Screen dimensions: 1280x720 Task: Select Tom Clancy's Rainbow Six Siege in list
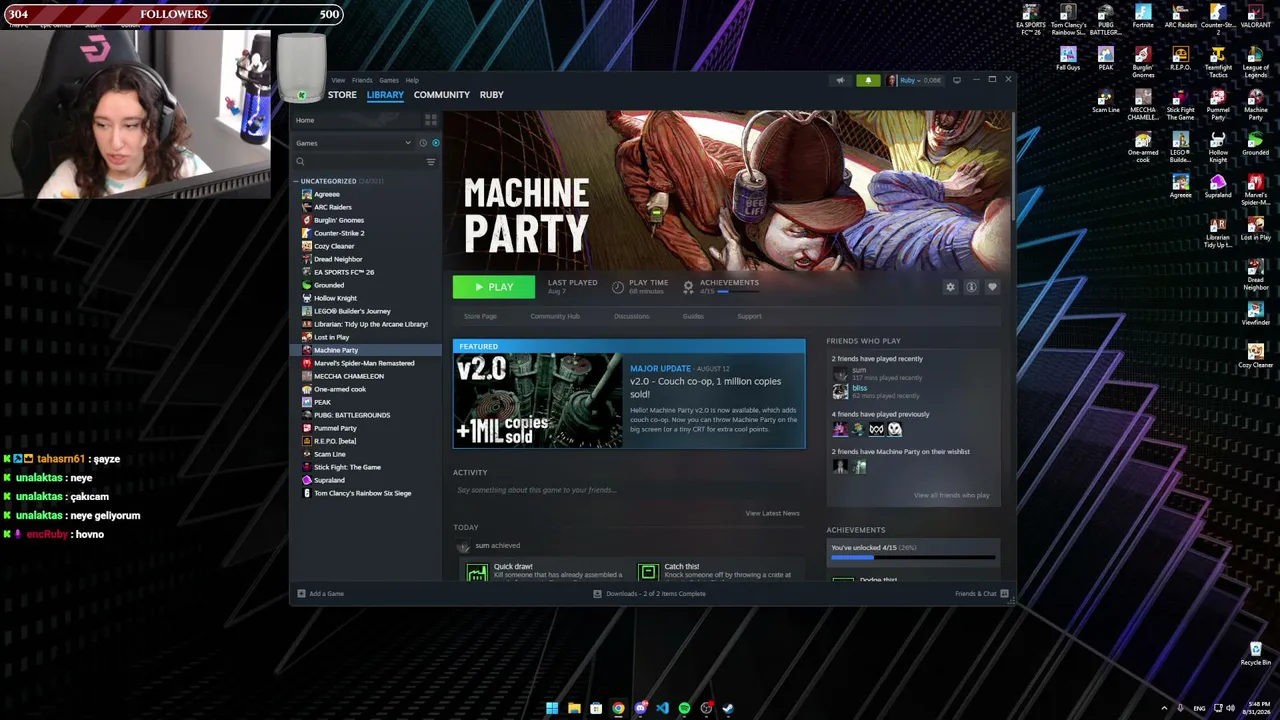(x=365, y=493)
